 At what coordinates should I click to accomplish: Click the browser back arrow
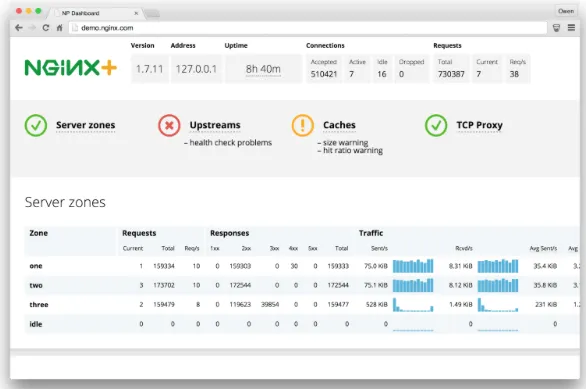click(x=19, y=28)
